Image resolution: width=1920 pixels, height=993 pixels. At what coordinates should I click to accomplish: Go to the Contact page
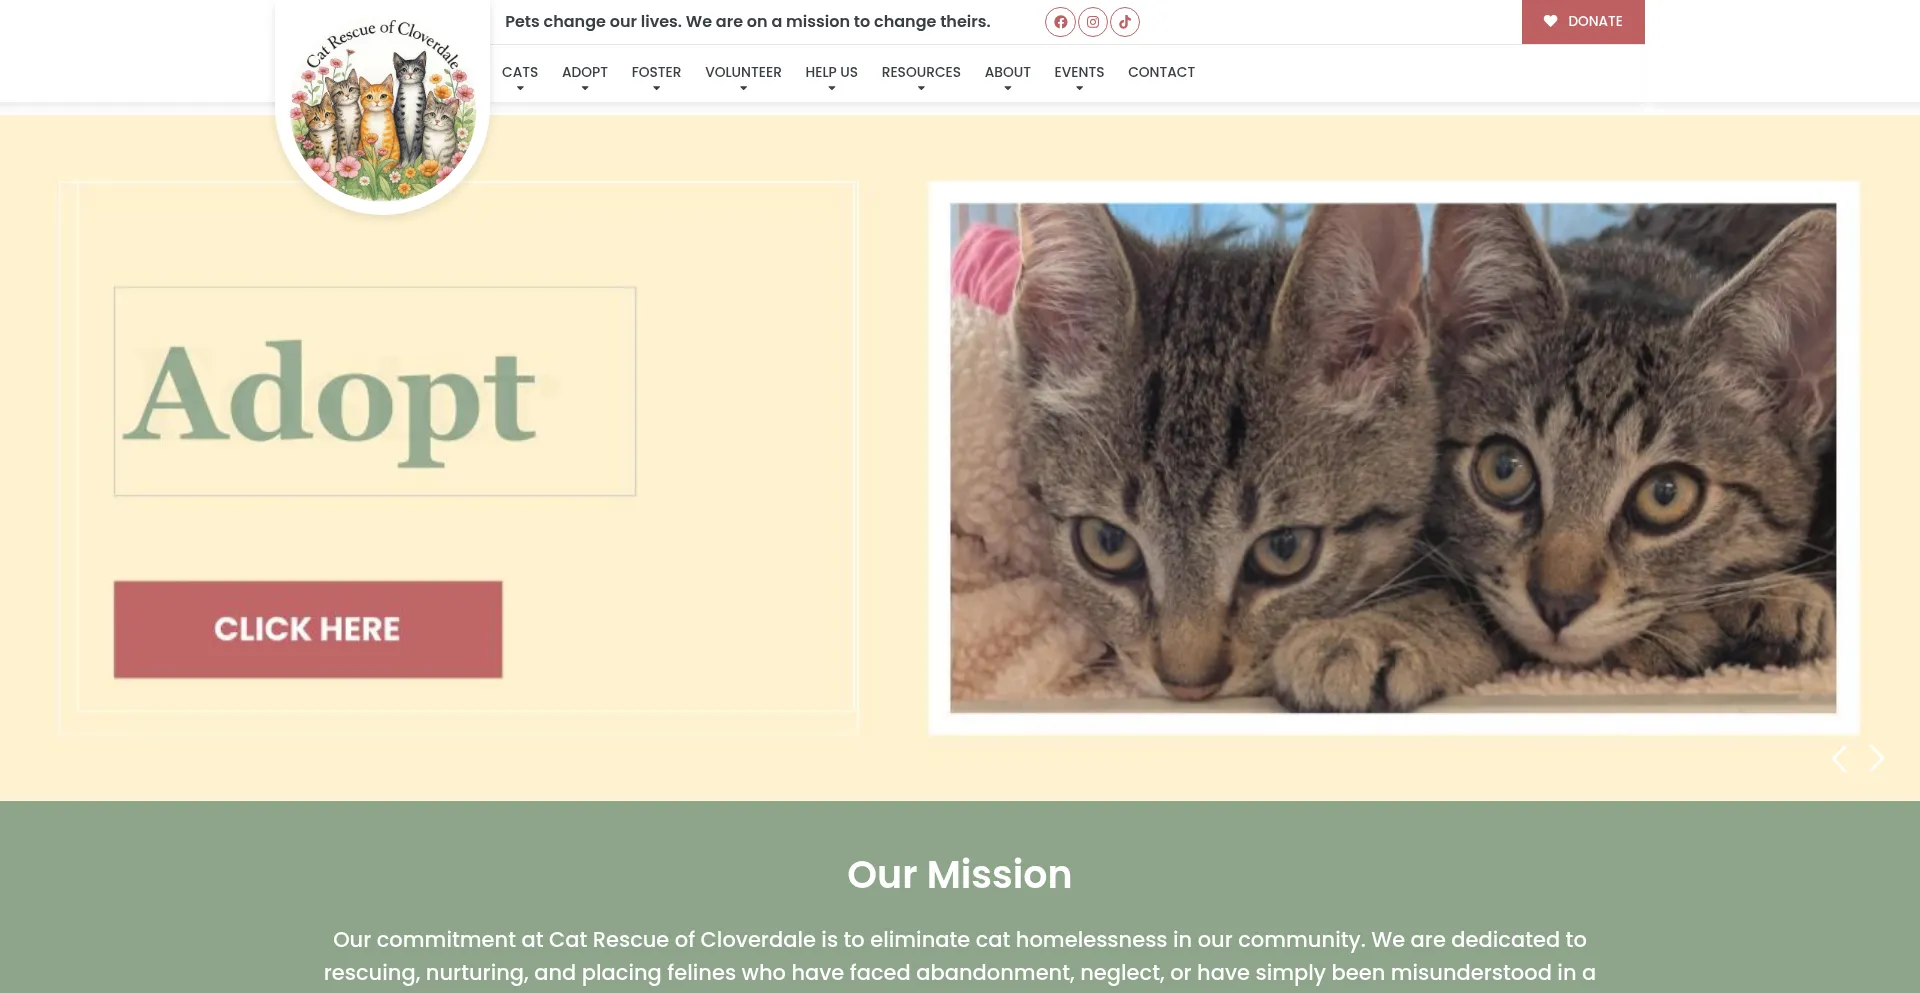pyautogui.click(x=1161, y=72)
